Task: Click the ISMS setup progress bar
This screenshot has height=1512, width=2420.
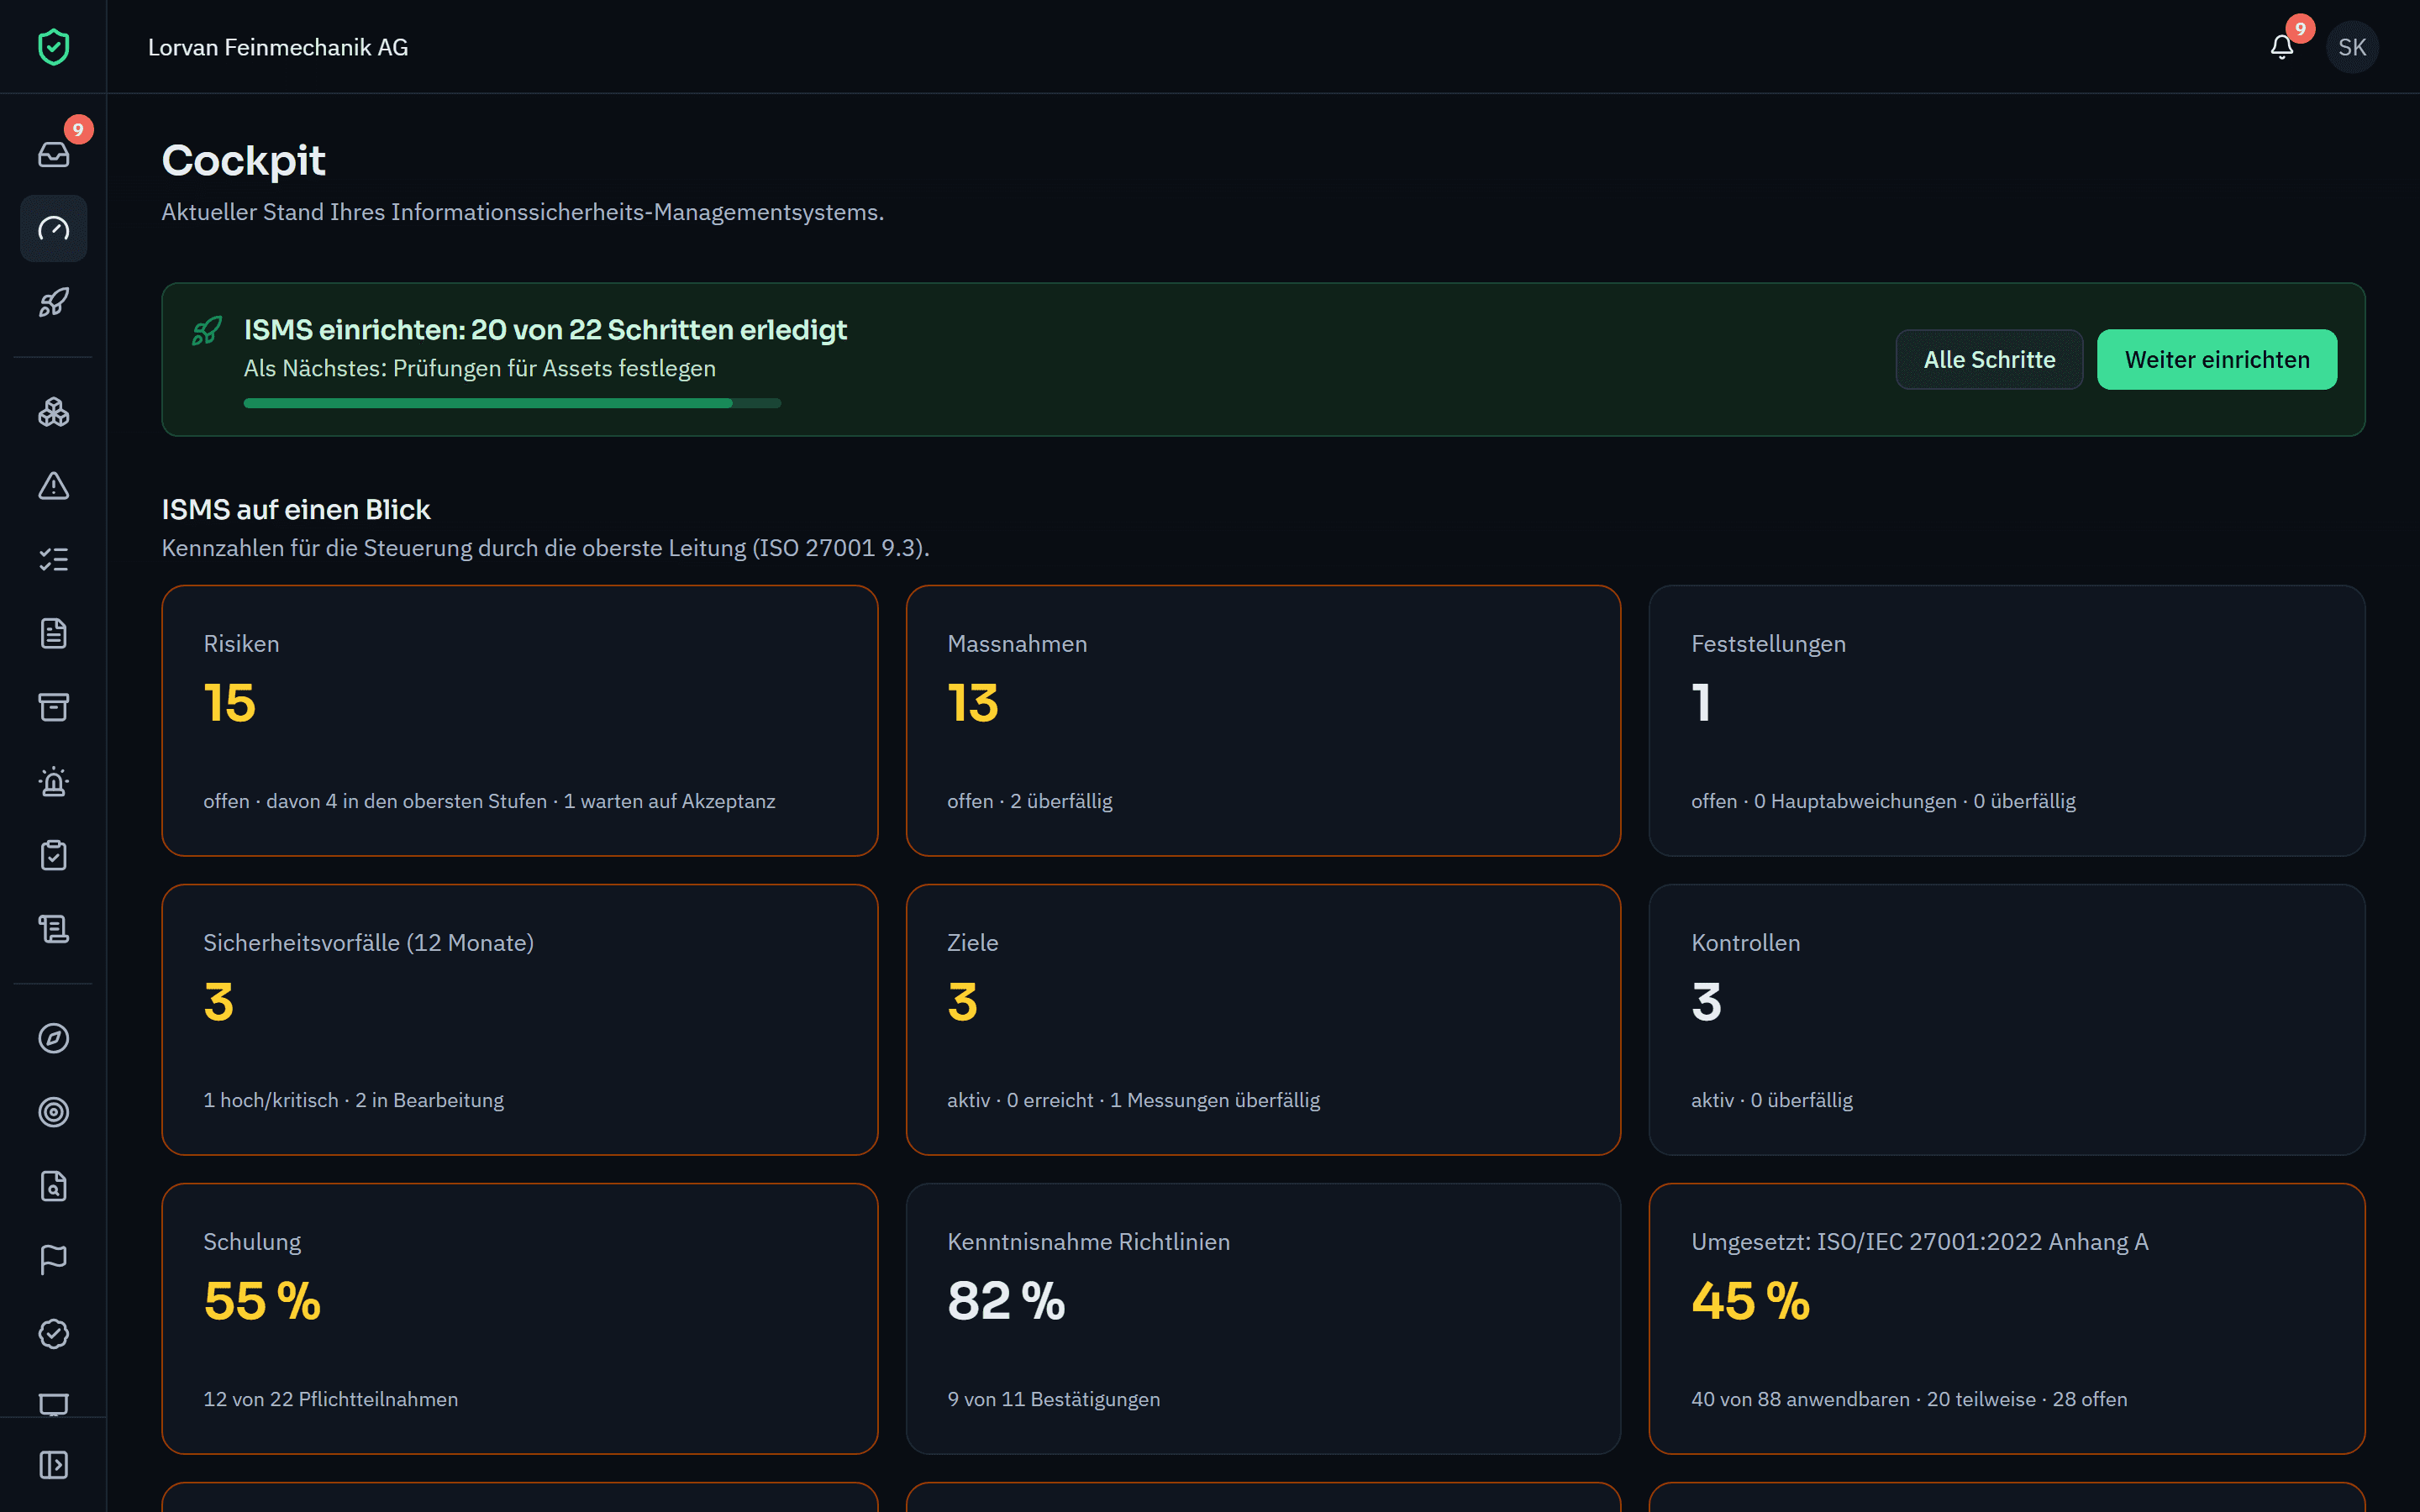Action: point(512,403)
